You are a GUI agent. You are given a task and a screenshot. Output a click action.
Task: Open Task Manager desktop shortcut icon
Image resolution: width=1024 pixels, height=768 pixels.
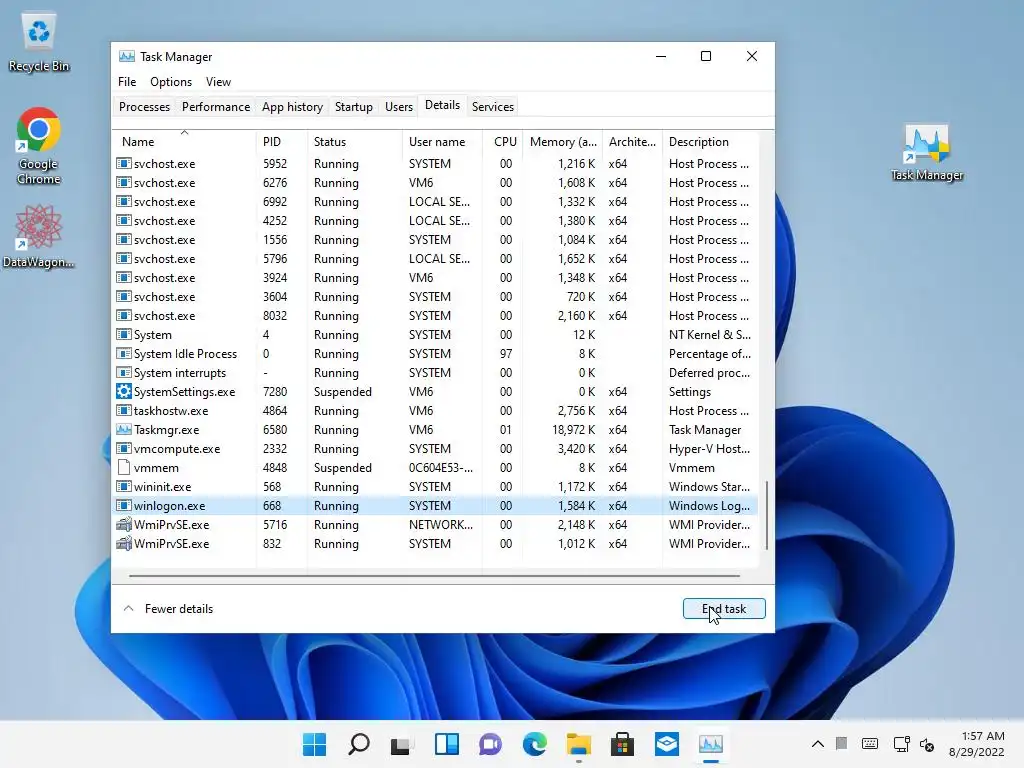(927, 152)
